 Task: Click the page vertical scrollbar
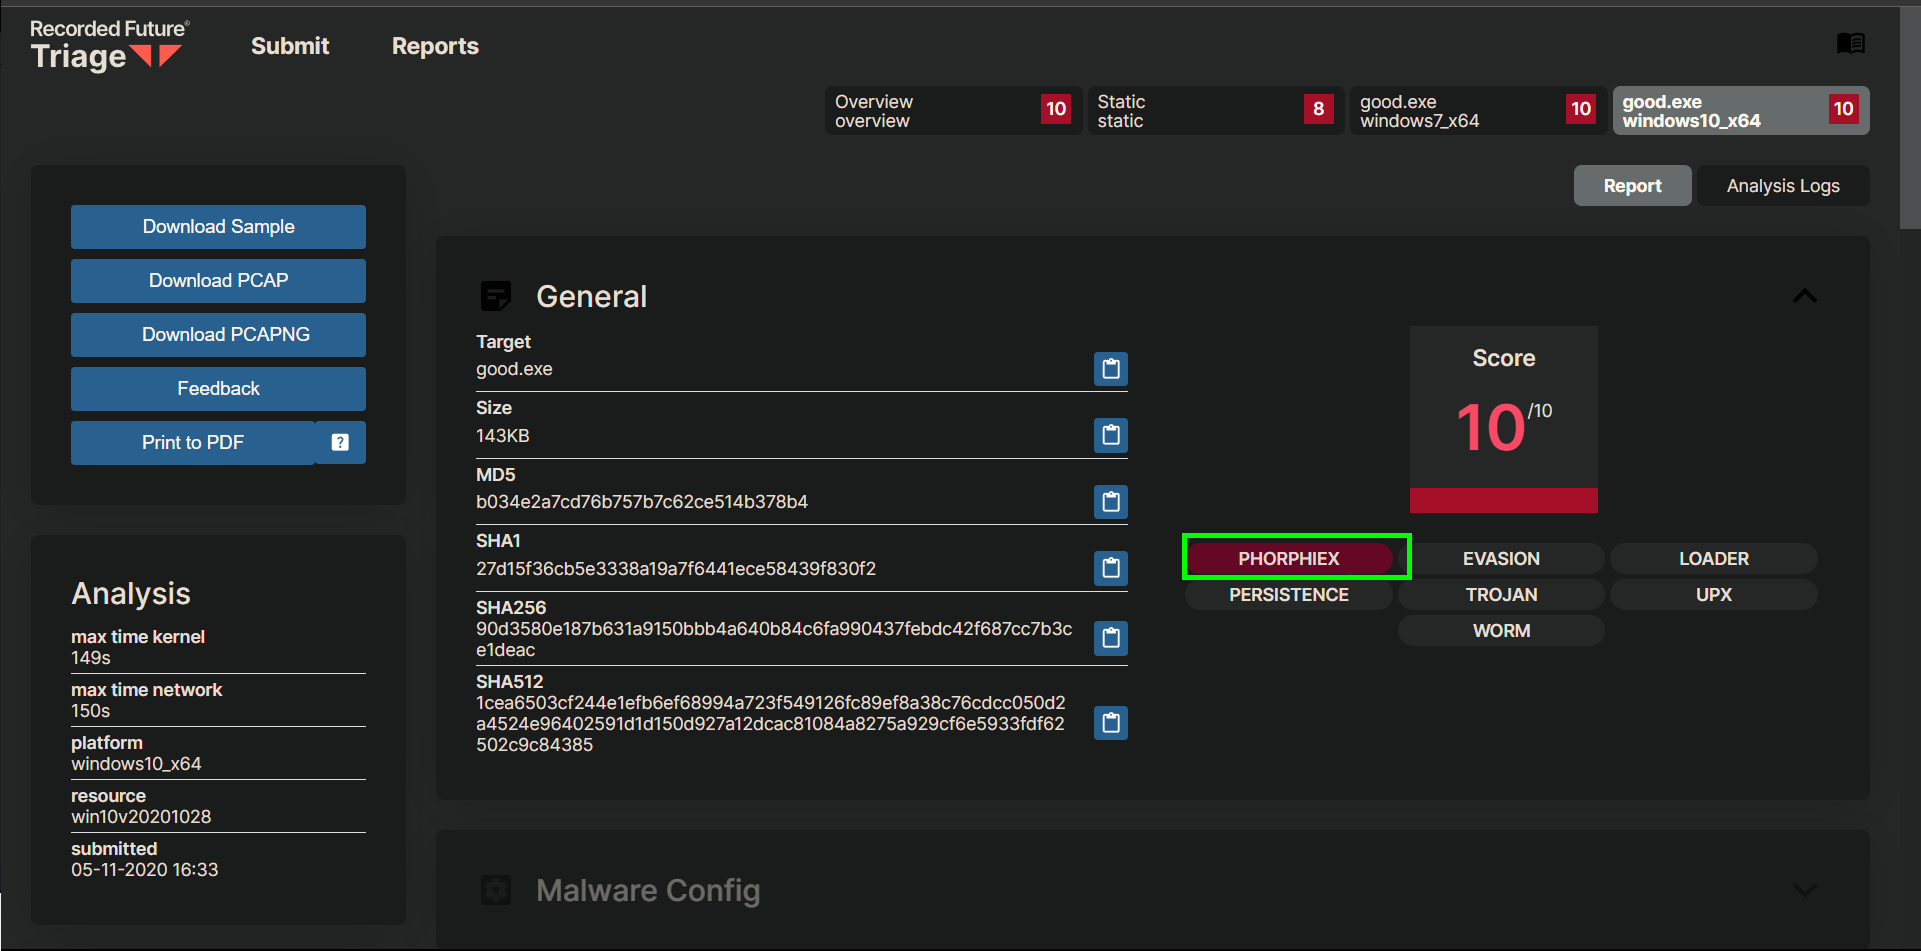[1910, 120]
